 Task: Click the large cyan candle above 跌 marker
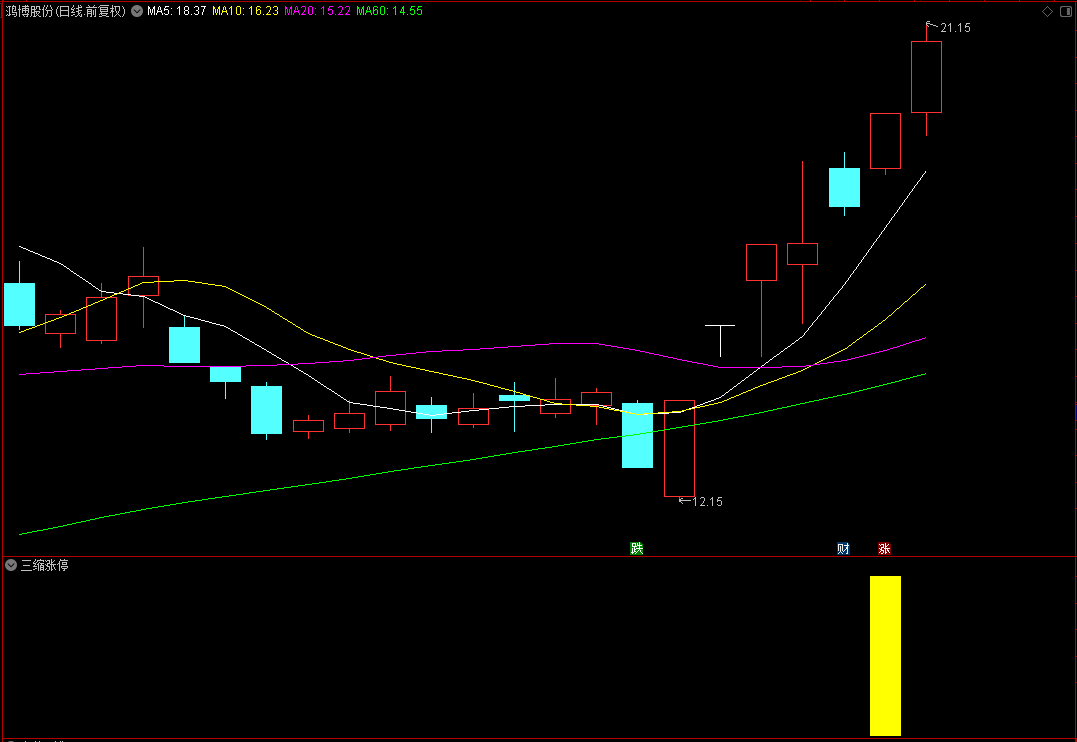point(637,435)
